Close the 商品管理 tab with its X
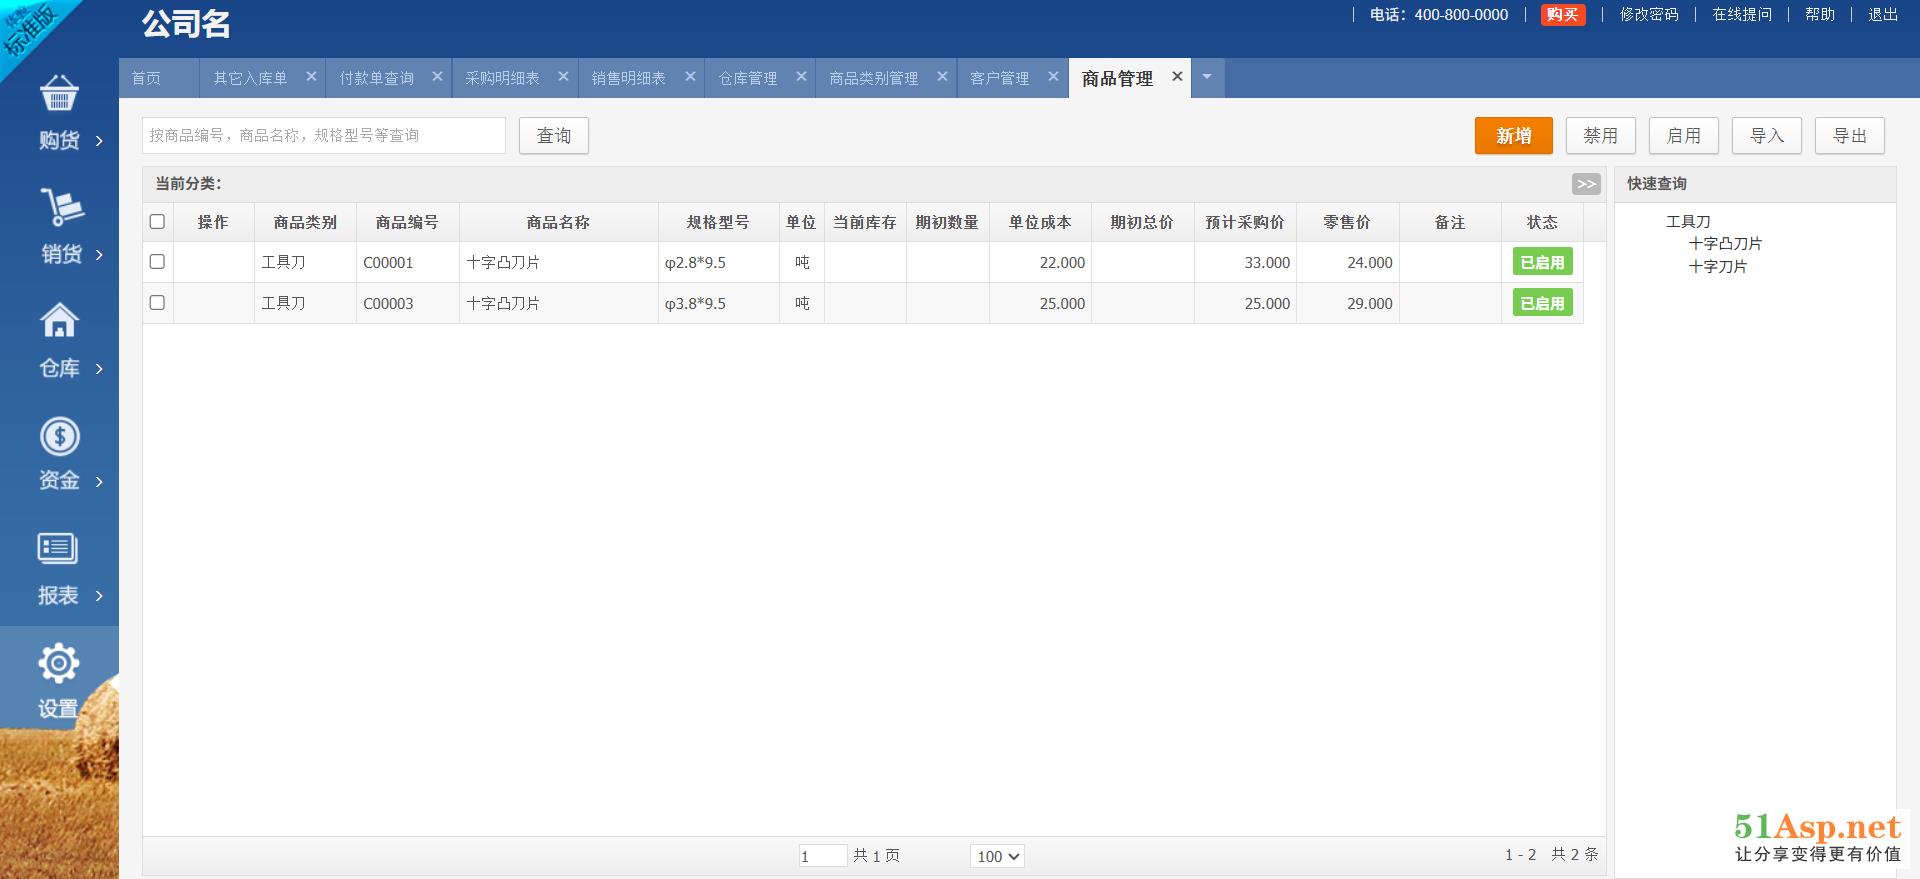Image resolution: width=1920 pixels, height=879 pixels. (1177, 77)
